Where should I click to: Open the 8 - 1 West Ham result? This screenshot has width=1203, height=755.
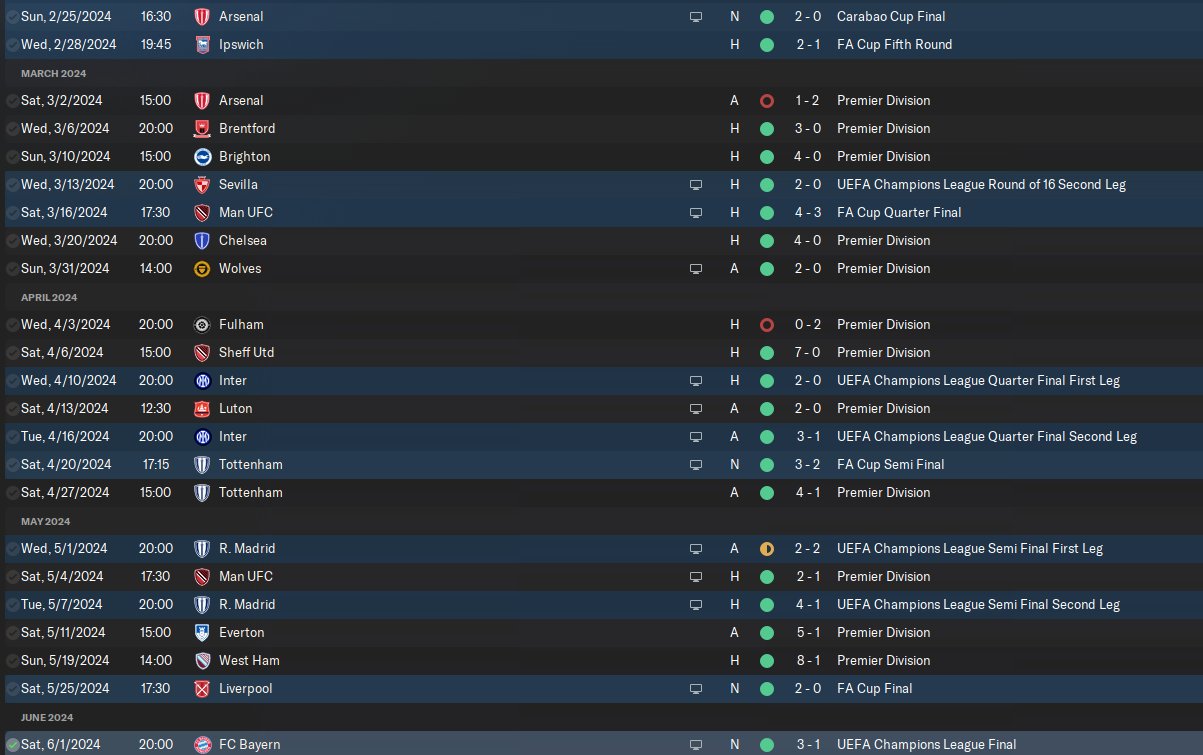808,660
